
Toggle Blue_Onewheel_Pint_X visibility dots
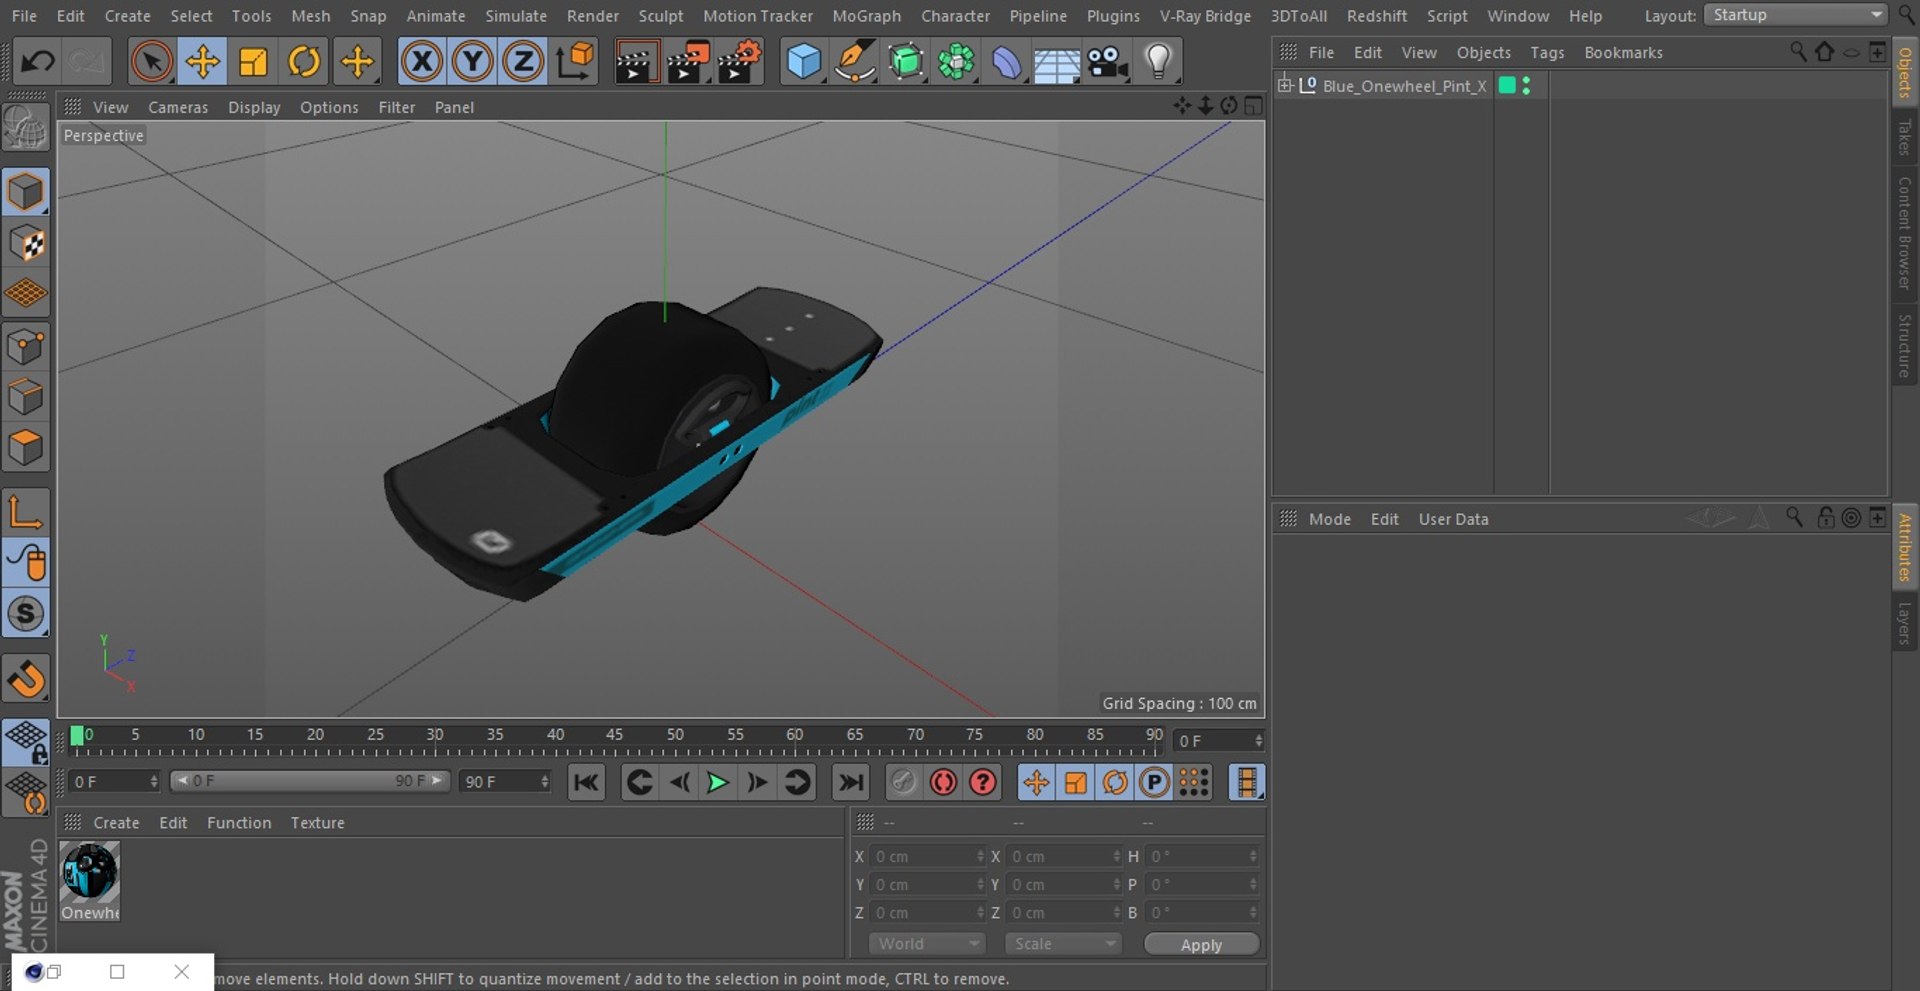pyautogui.click(x=1526, y=86)
